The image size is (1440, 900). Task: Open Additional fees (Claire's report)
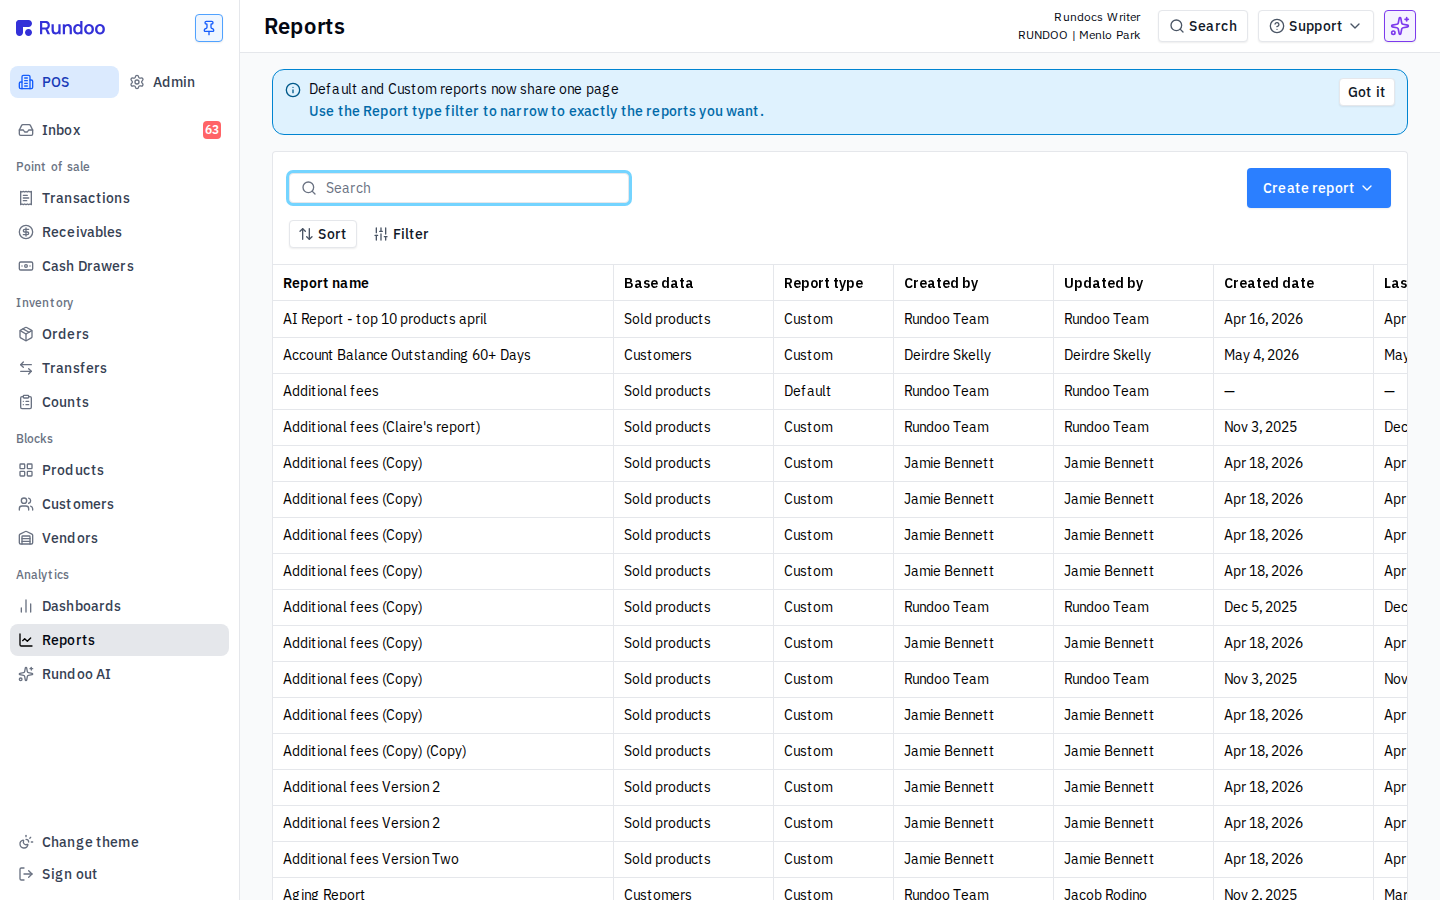pos(381,427)
